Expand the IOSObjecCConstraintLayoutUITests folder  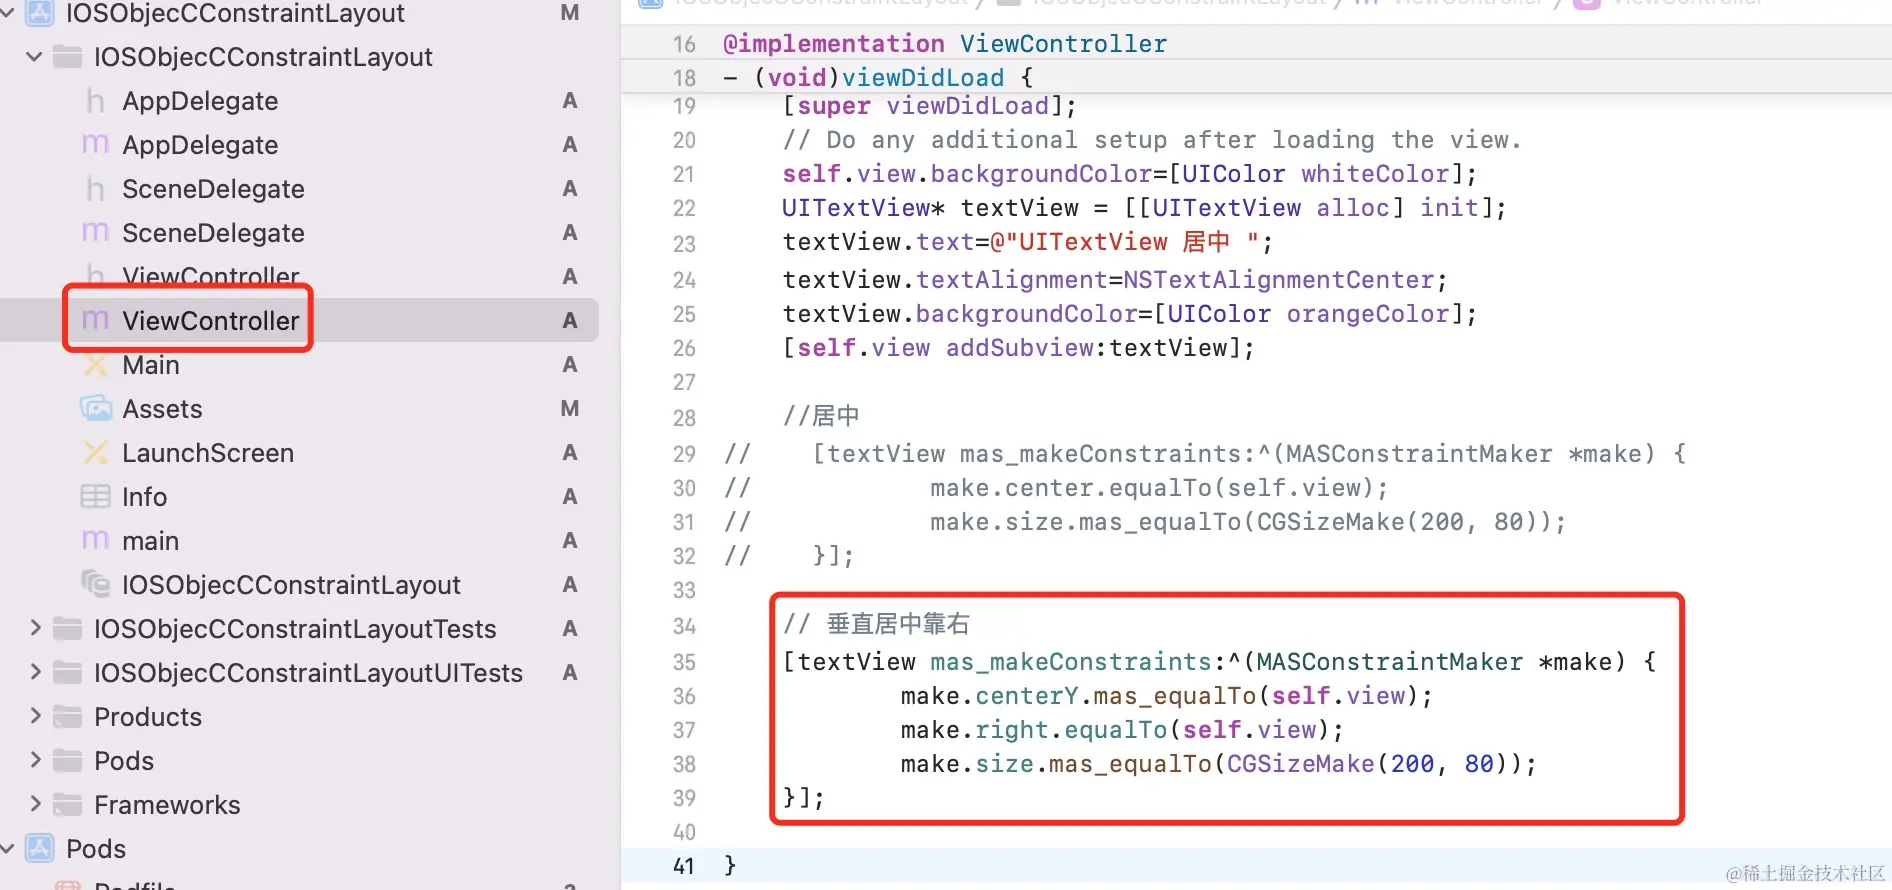36,672
